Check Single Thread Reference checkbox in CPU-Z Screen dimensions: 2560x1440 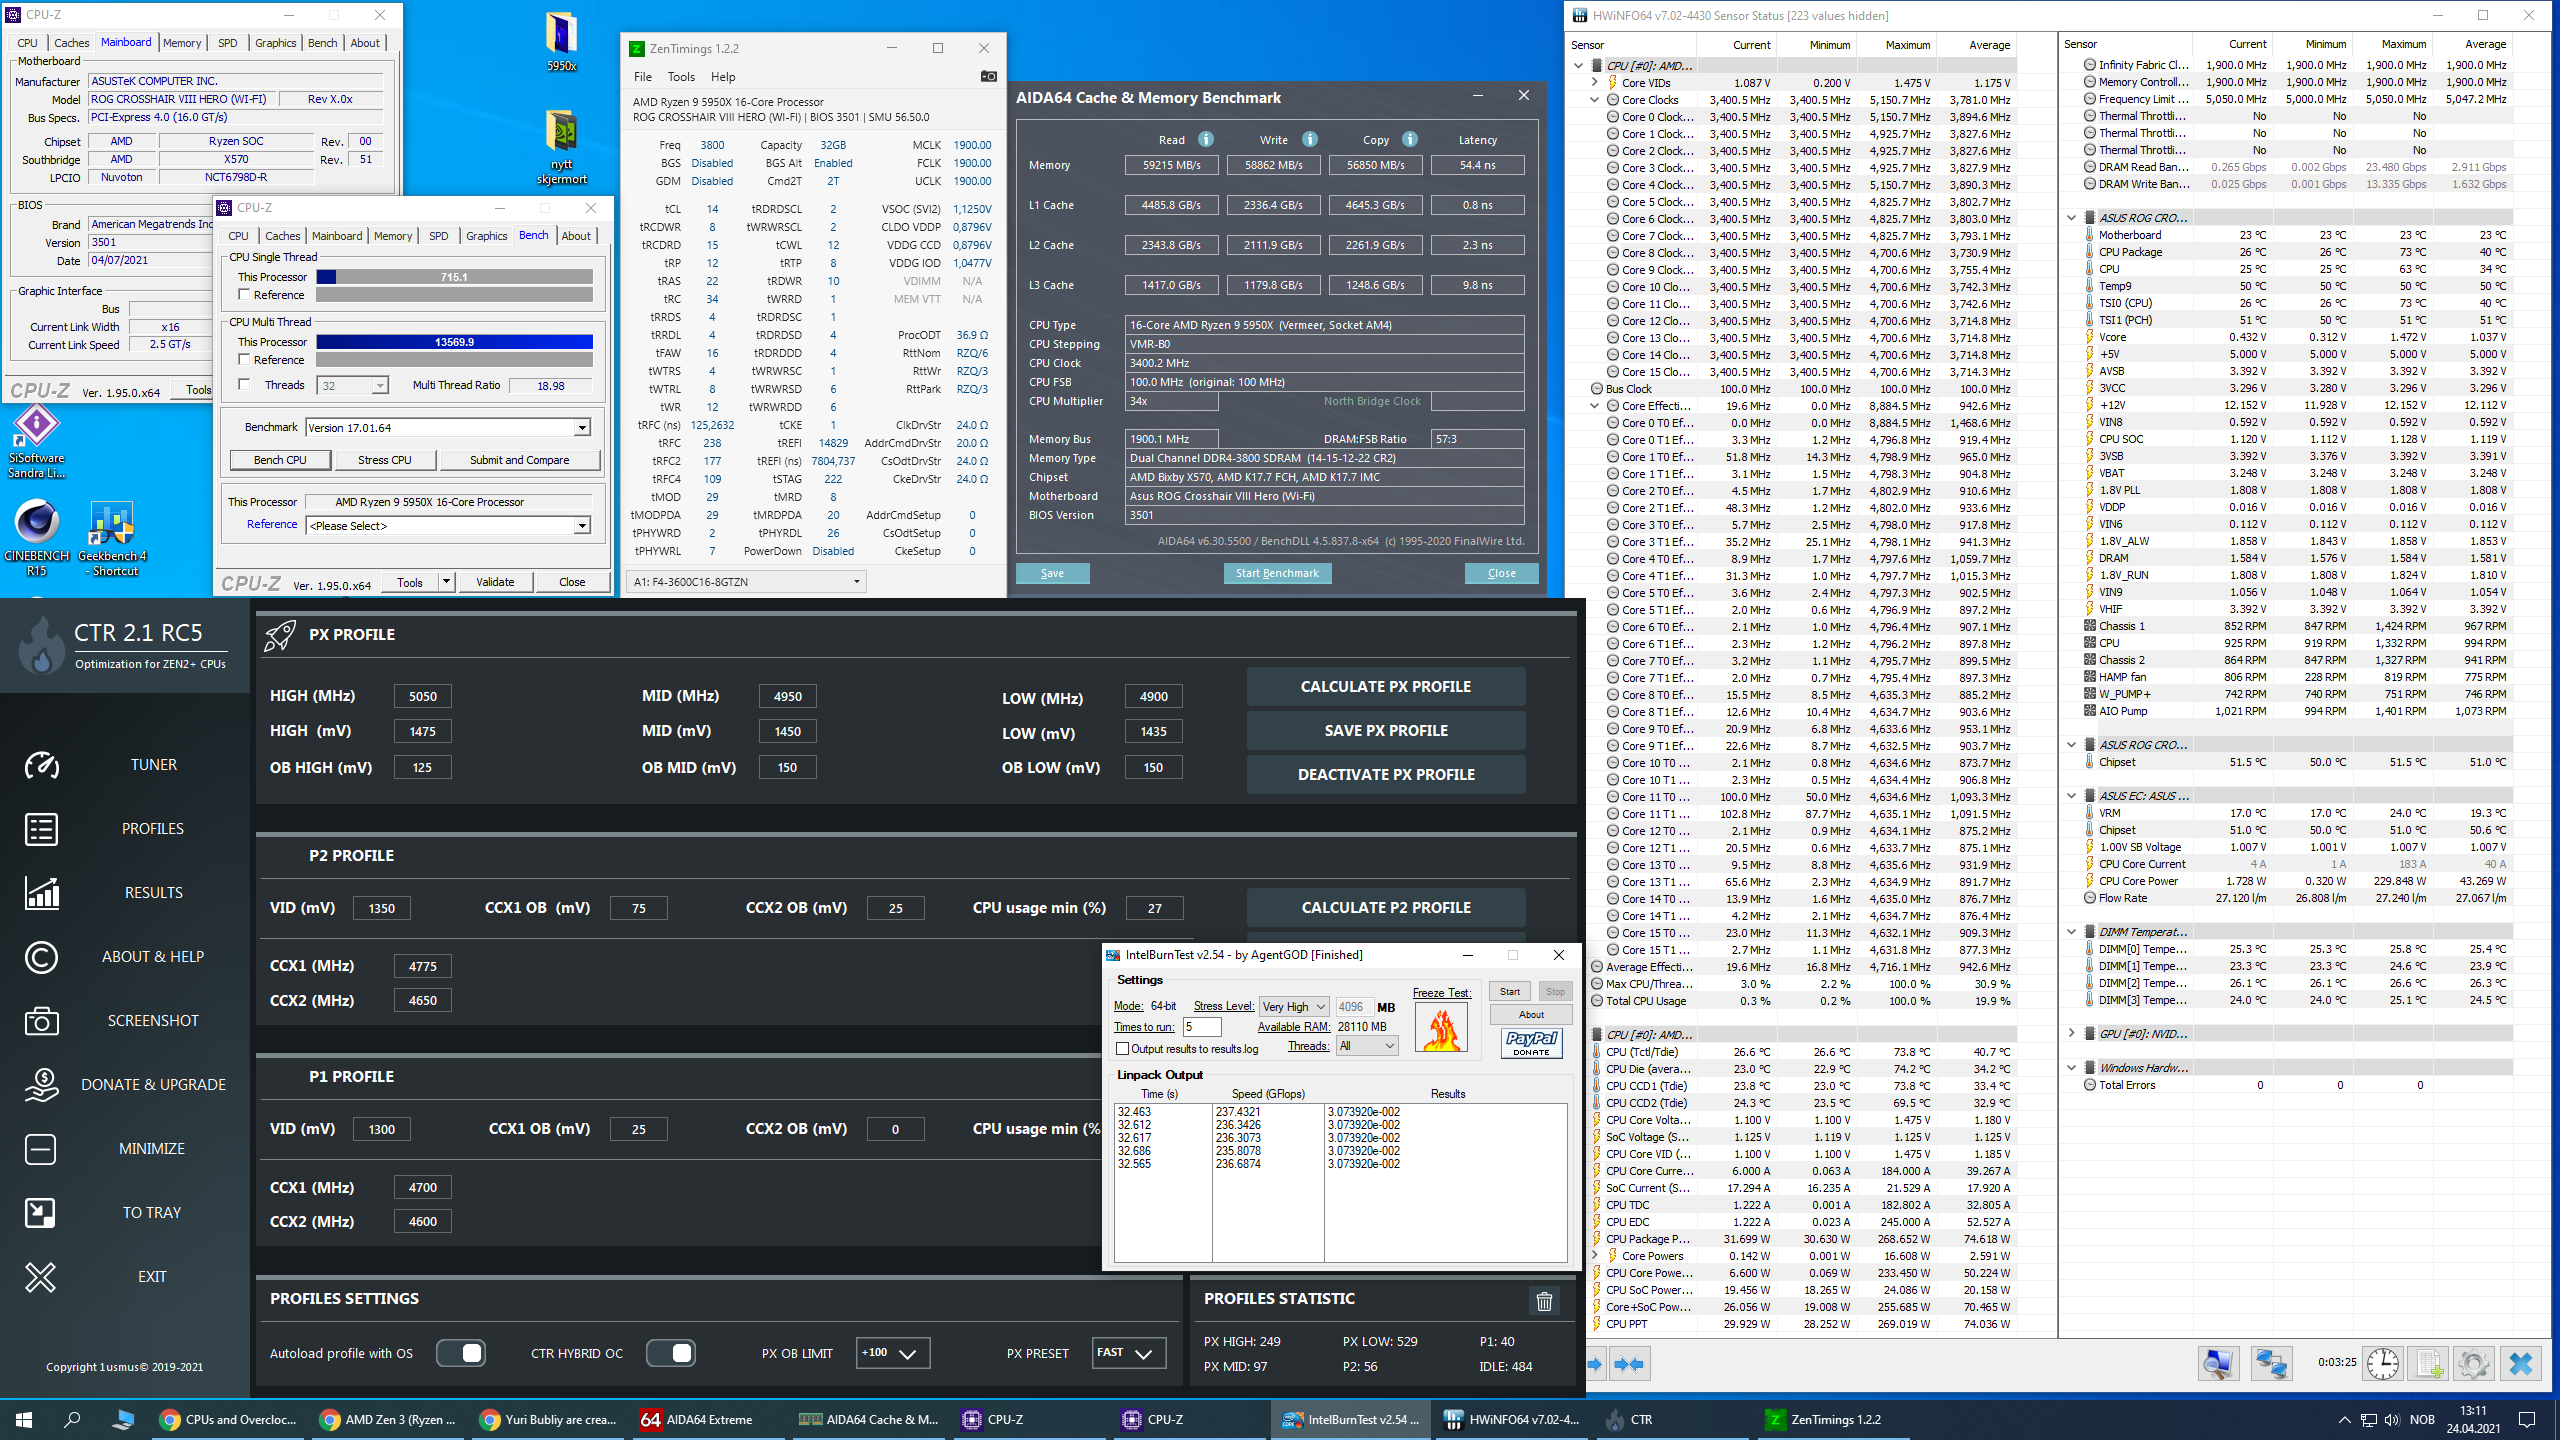(244, 295)
